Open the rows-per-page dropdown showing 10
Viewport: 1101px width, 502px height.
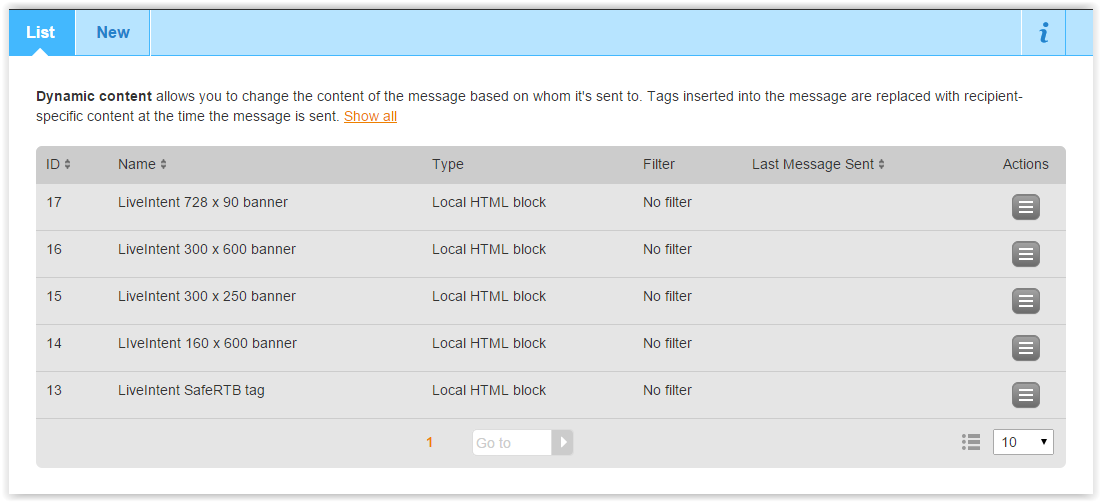coord(1022,442)
